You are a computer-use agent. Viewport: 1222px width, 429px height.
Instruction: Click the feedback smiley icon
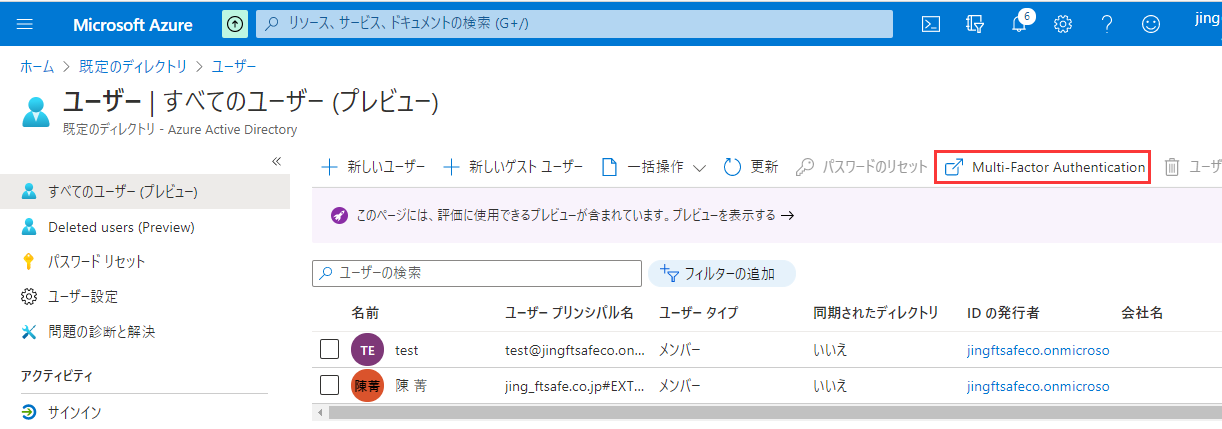pyautogui.click(x=1151, y=25)
